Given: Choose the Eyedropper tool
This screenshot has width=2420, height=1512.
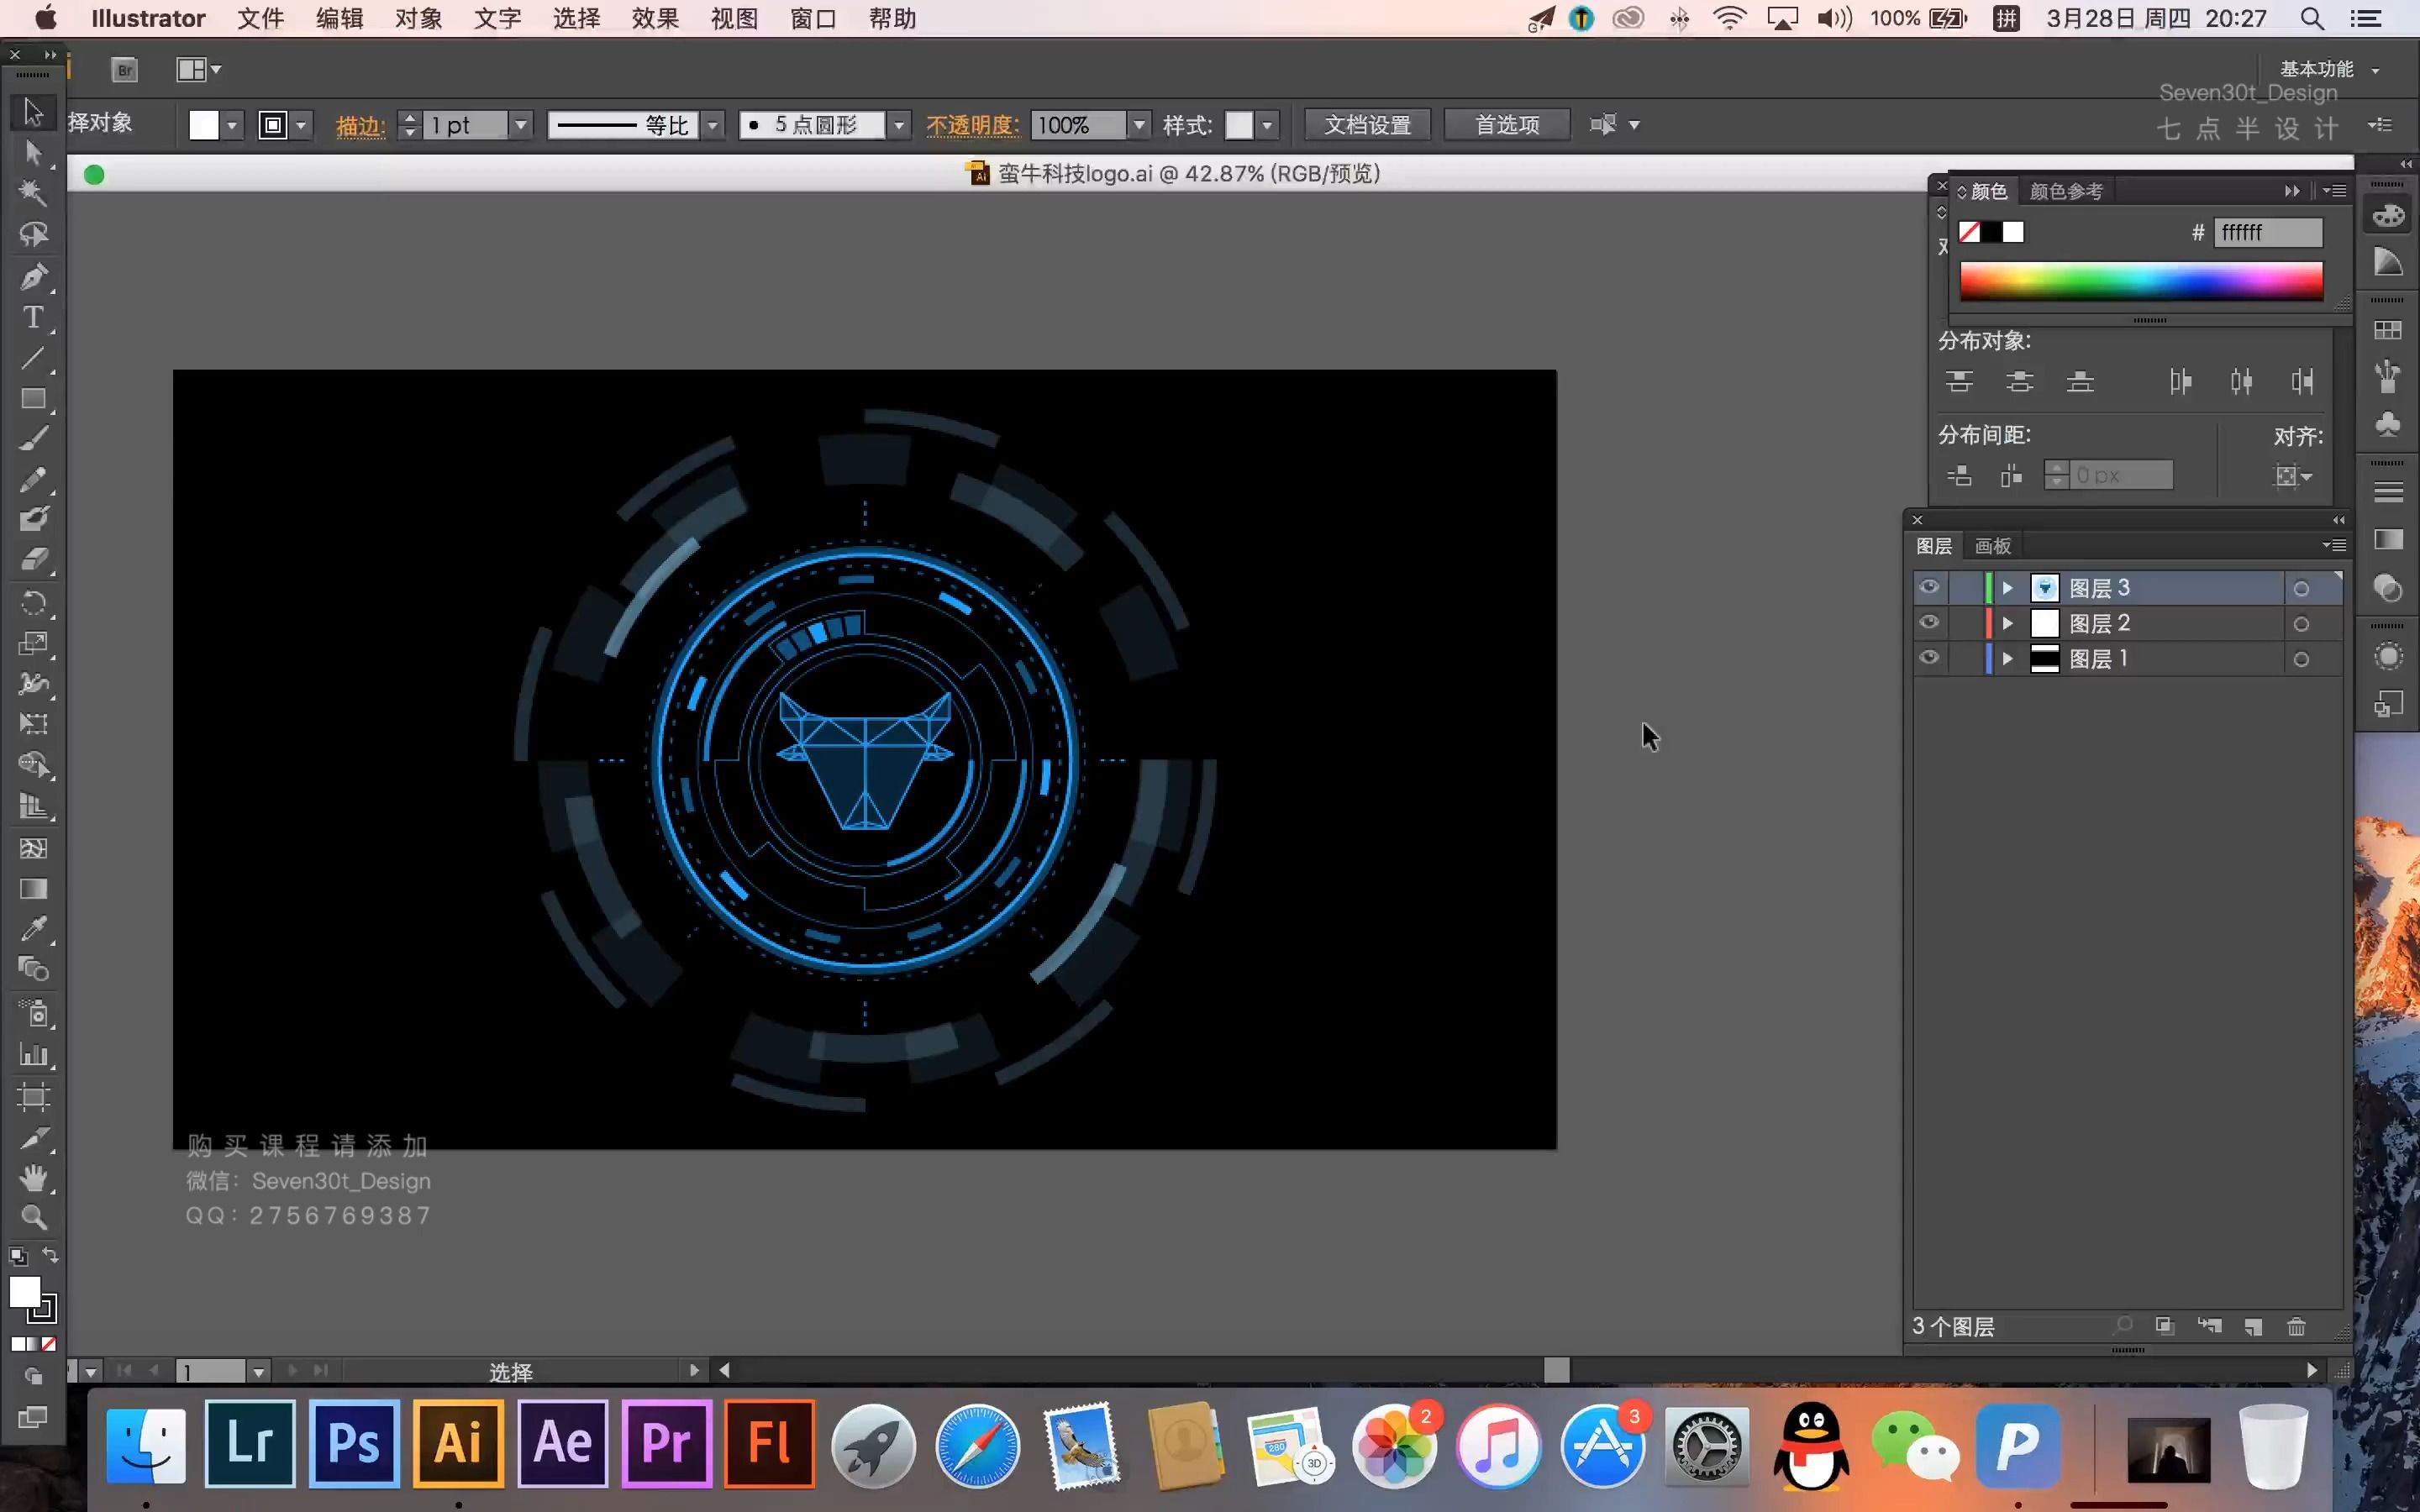Looking at the screenshot, I should (x=33, y=929).
